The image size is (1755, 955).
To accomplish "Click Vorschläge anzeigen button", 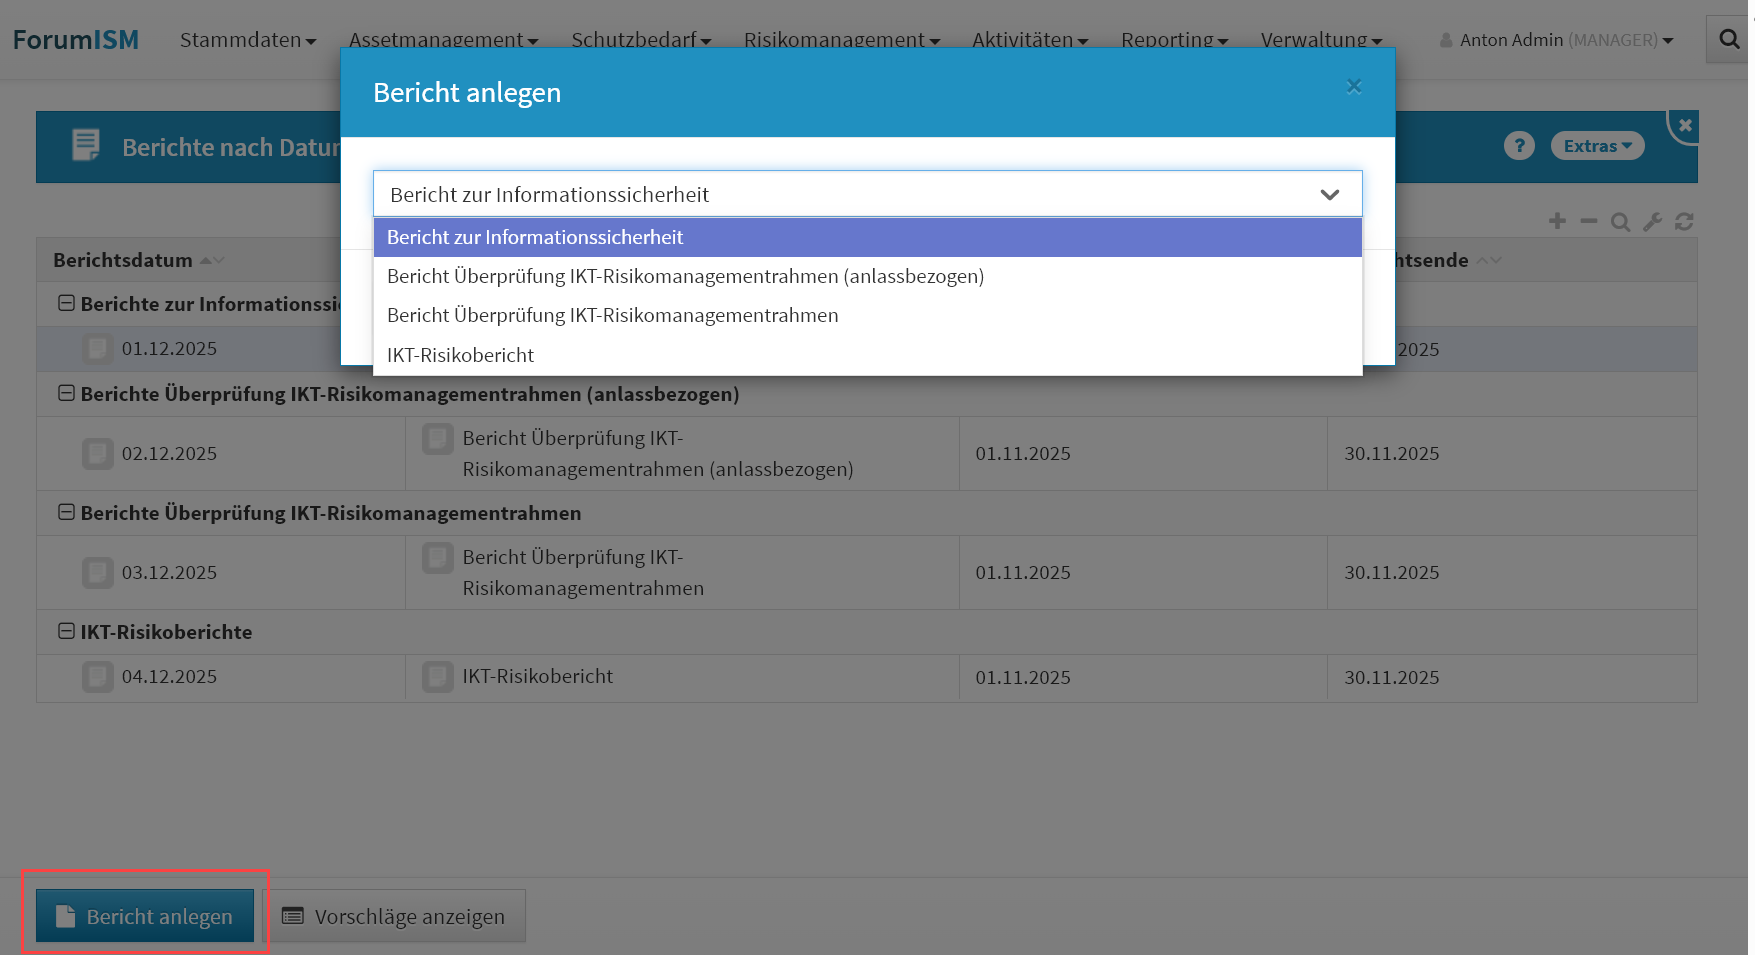I will point(394,916).
